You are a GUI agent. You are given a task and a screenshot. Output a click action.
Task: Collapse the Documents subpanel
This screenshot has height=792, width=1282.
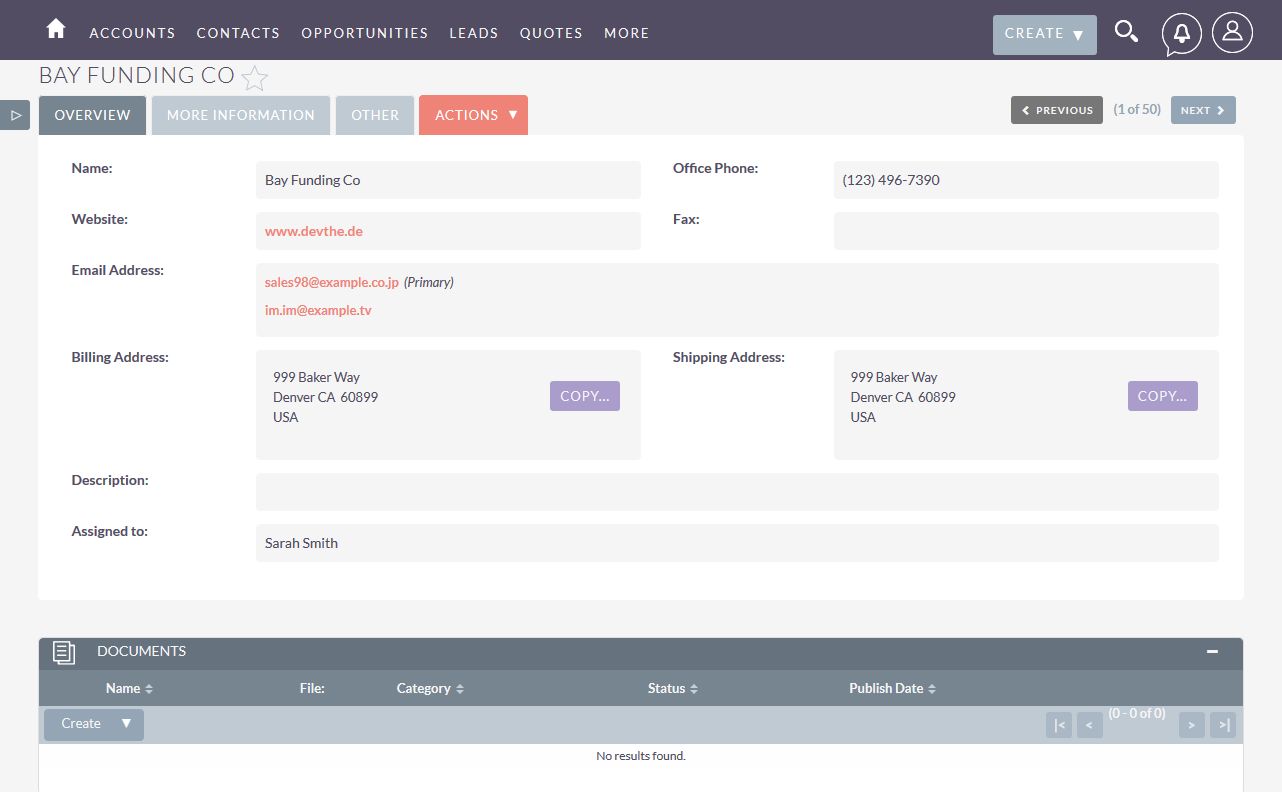(1212, 652)
